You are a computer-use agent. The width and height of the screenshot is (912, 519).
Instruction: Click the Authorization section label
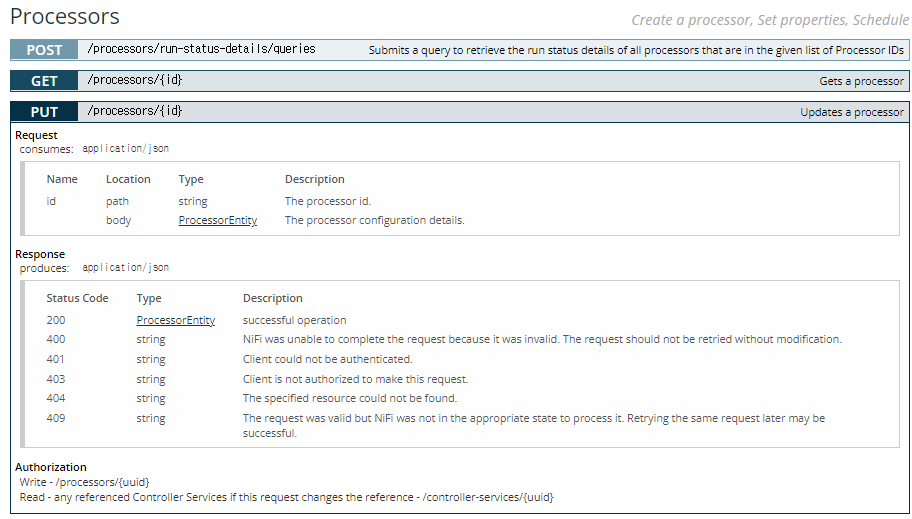tap(51, 467)
